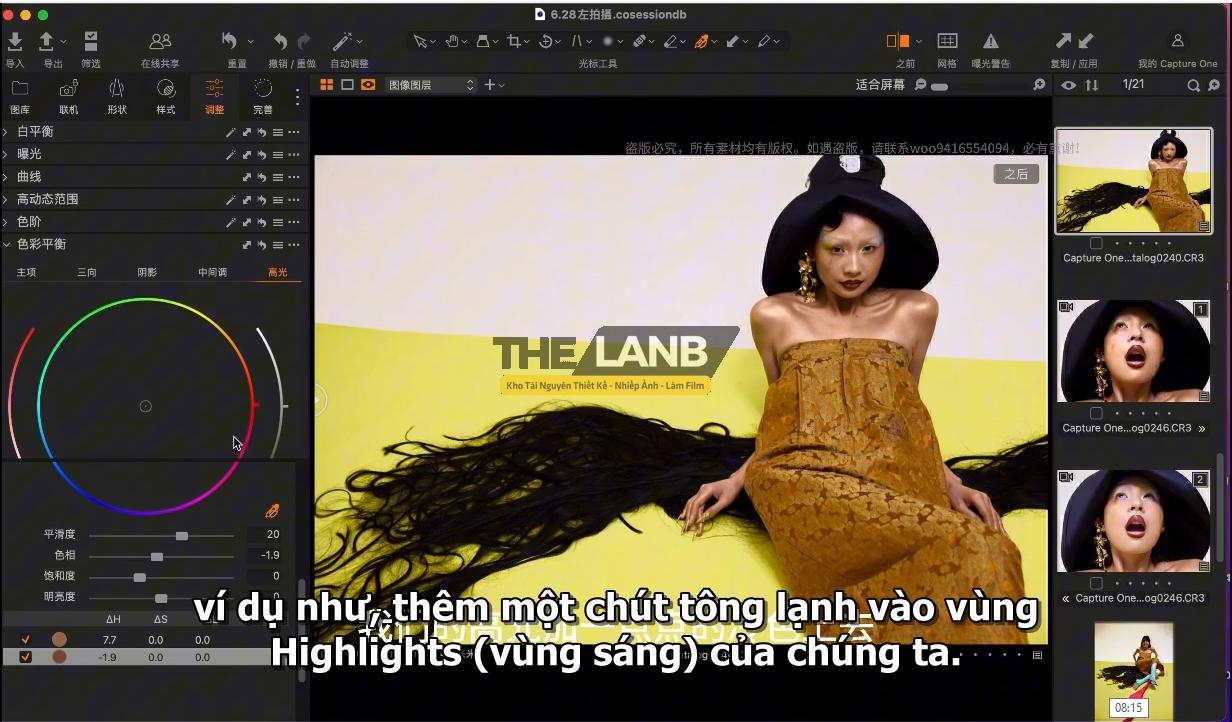This screenshot has width=1232, height=722.
Task: Click the Export icon in toolbar
Action: pyautogui.click(x=47, y=41)
